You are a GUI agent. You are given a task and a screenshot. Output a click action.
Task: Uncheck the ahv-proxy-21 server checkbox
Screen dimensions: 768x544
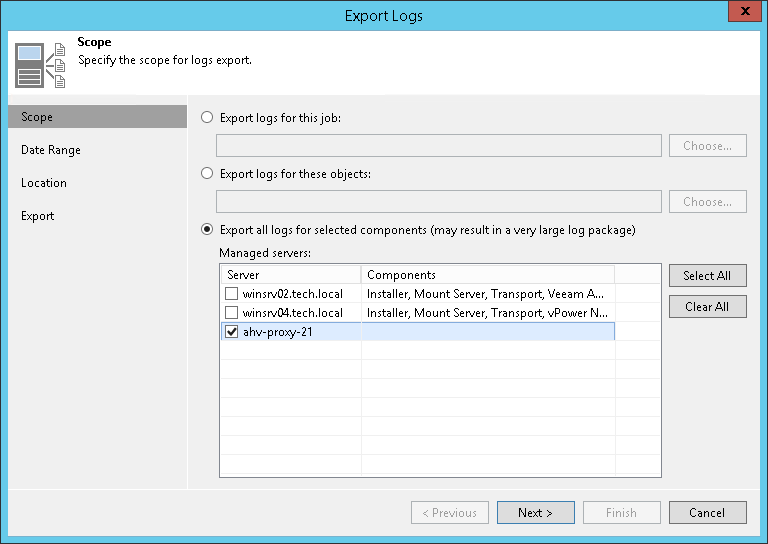(x=231, y=332)
